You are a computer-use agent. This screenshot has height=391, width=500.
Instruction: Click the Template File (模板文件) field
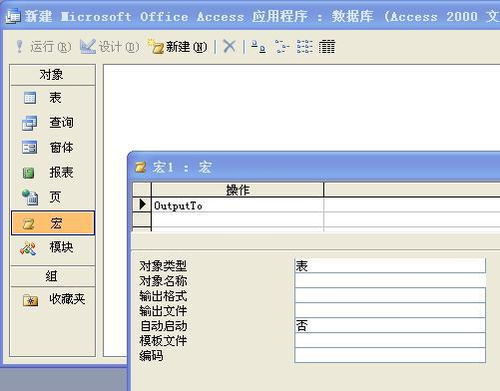[x=390, y=340]
